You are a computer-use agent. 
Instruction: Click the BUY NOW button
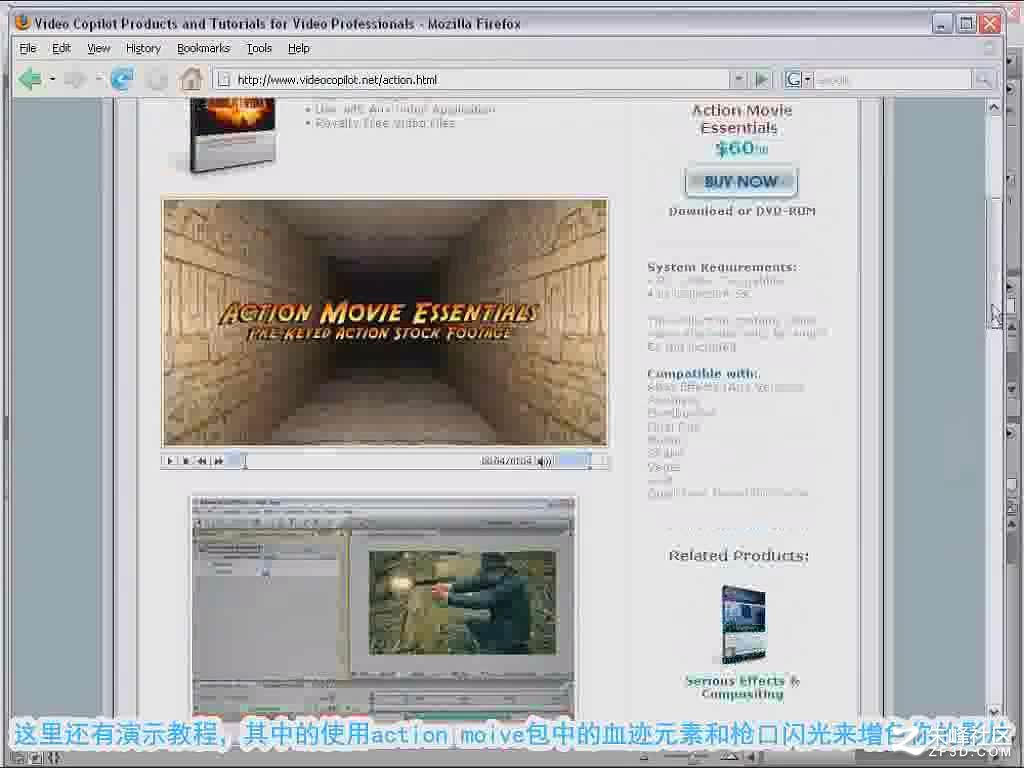[x=741, y=182]
